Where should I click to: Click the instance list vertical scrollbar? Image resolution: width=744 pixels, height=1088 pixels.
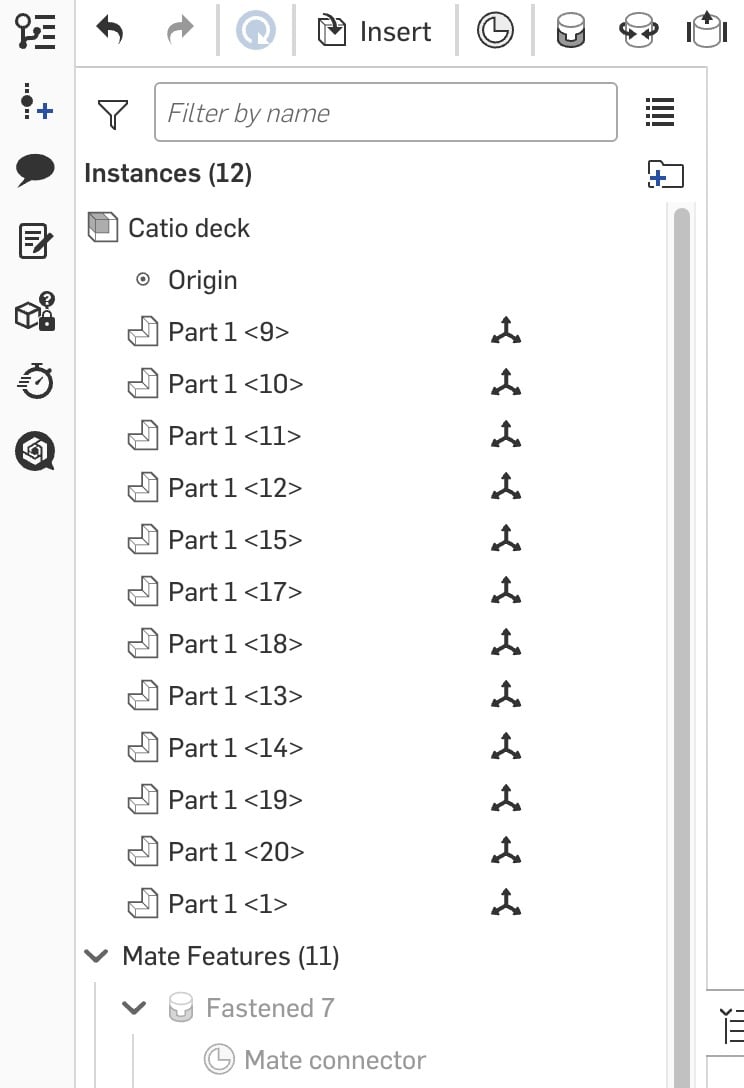682,600
